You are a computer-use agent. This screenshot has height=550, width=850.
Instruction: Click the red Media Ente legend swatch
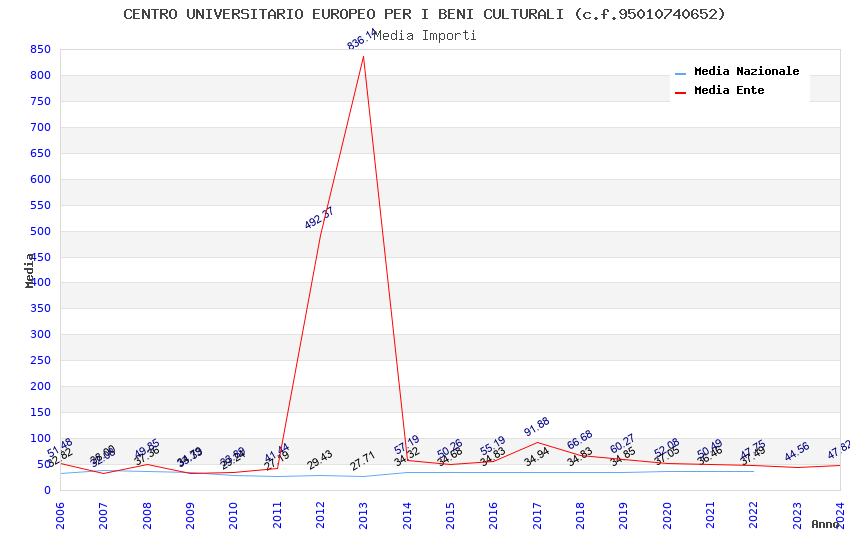click(680, 93)
